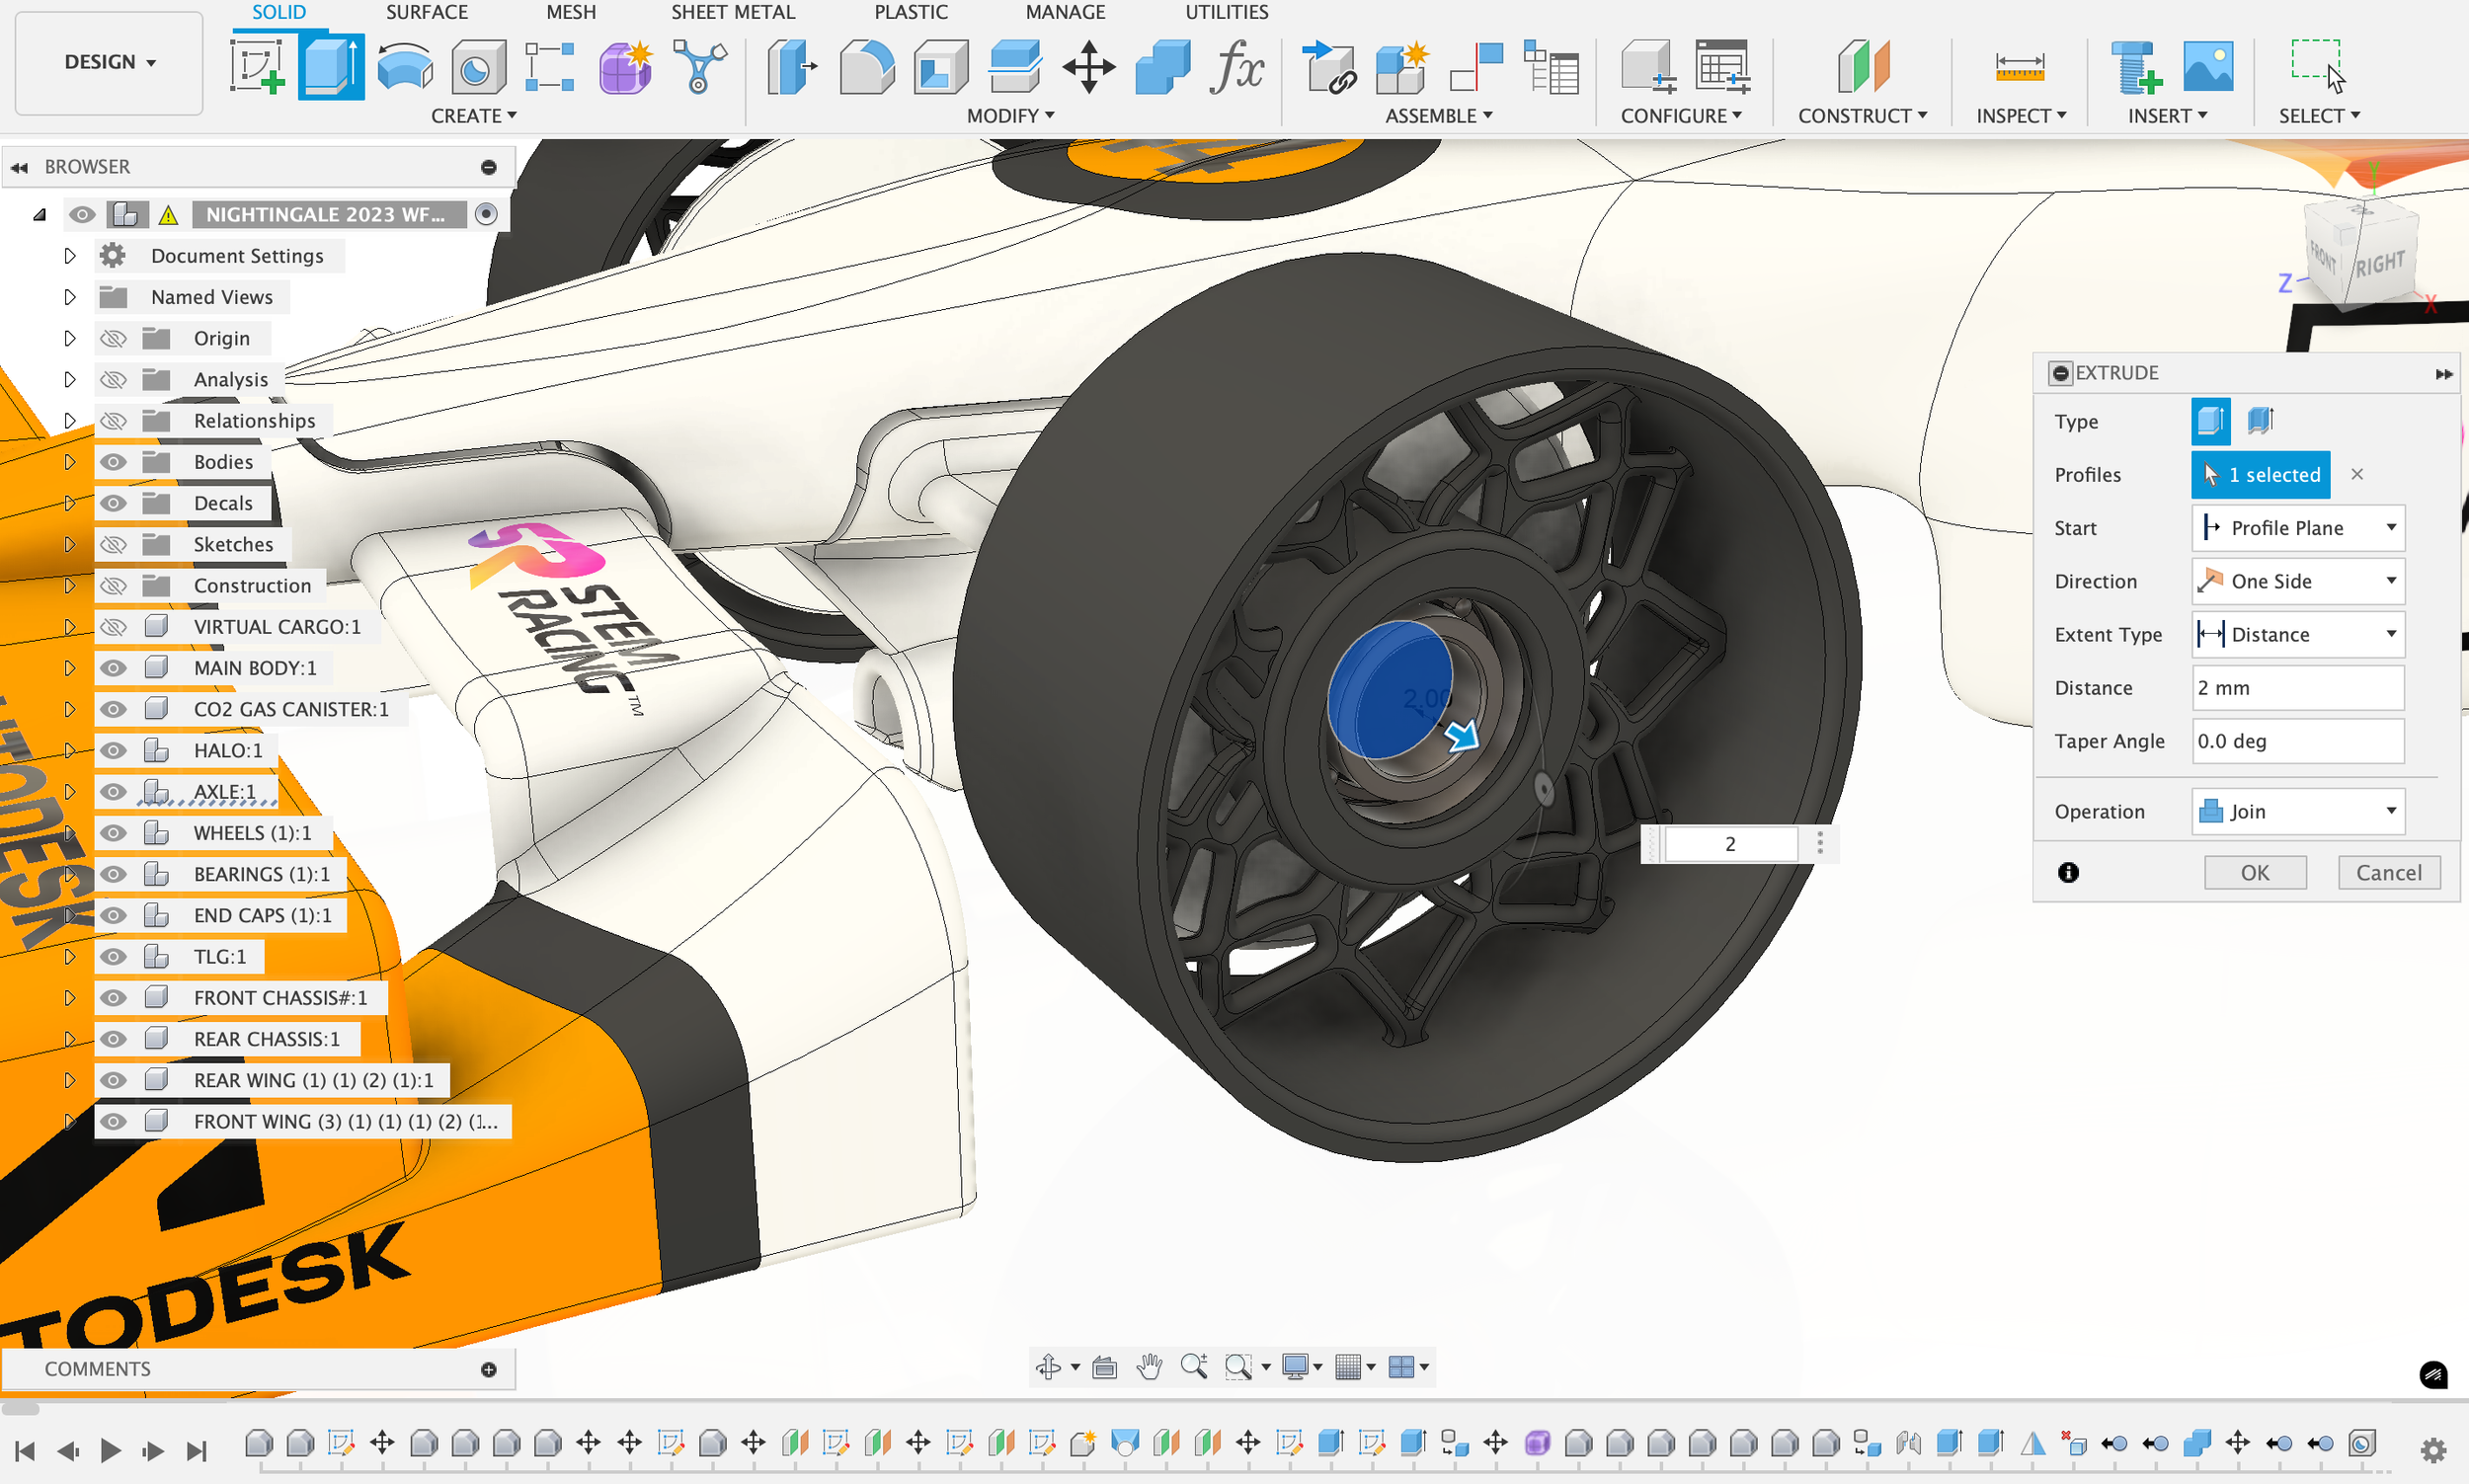
Task: Click the Pan hand navigation icon
Action: pyautogui.click(x=1149, y=1366)
